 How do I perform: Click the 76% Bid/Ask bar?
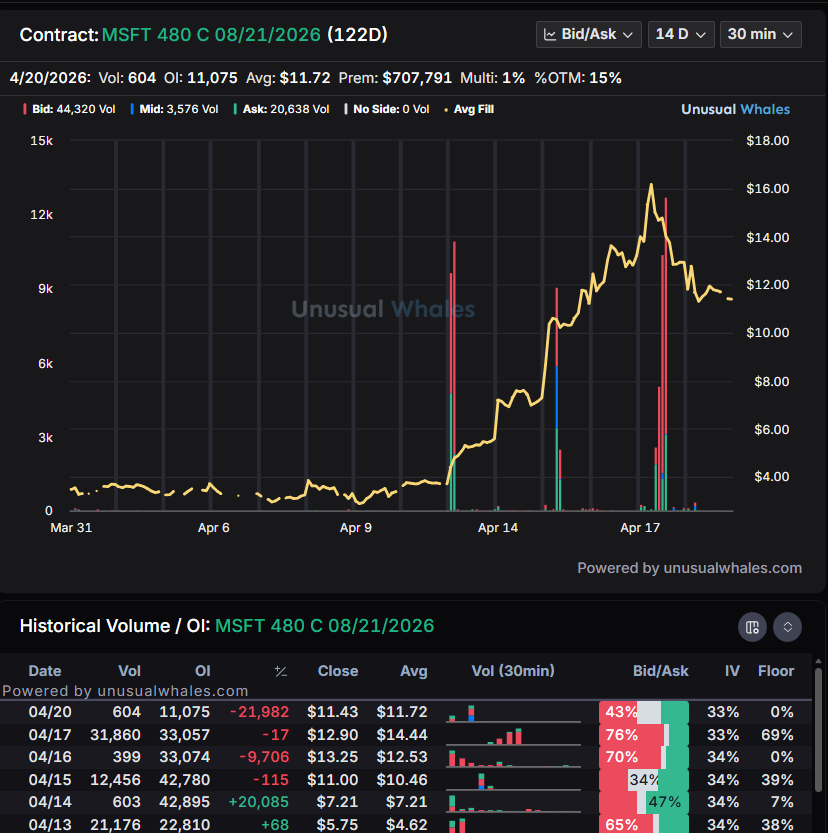pyautogui.click(x=644, y=735)
